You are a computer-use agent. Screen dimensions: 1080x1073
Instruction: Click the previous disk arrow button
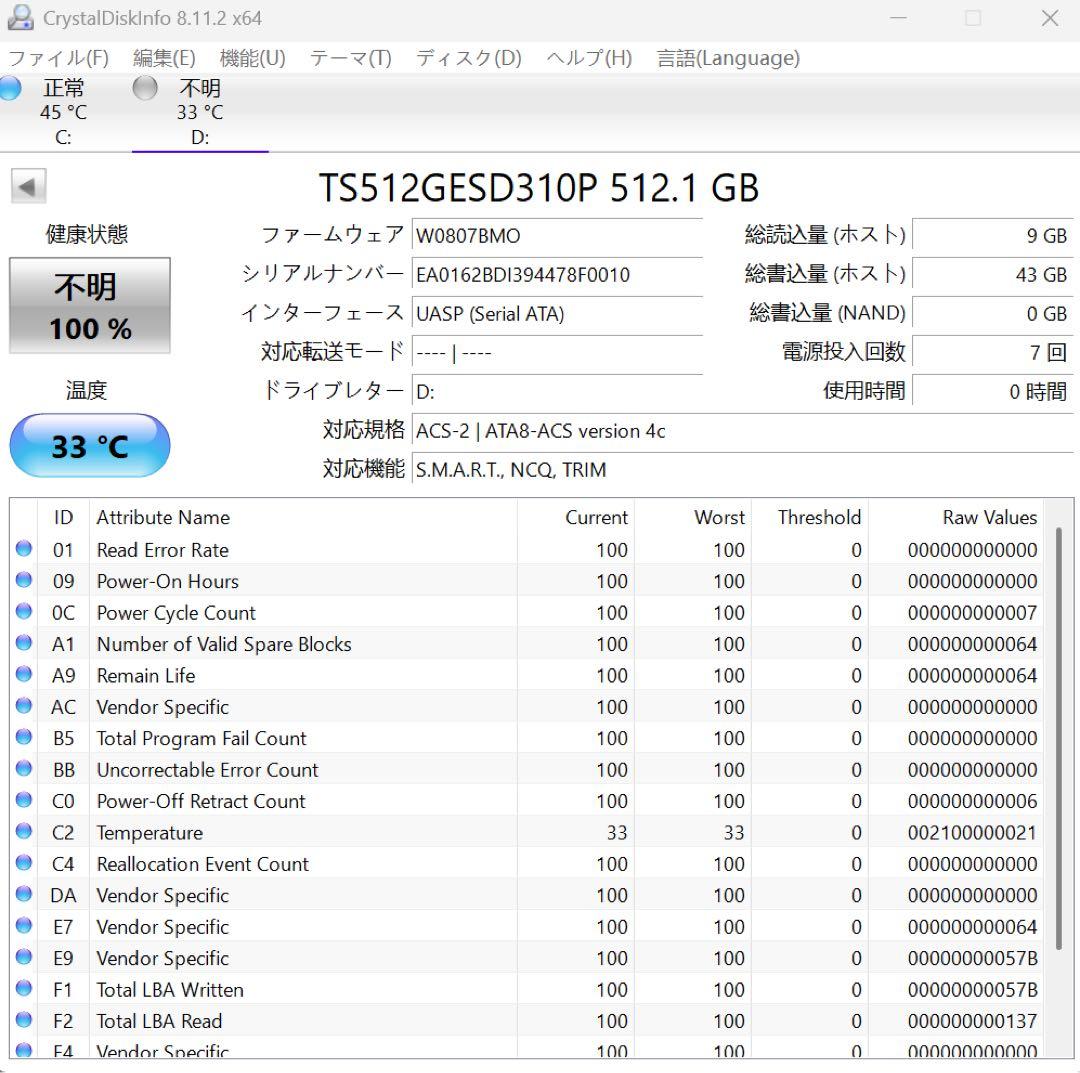pos(28,186)
